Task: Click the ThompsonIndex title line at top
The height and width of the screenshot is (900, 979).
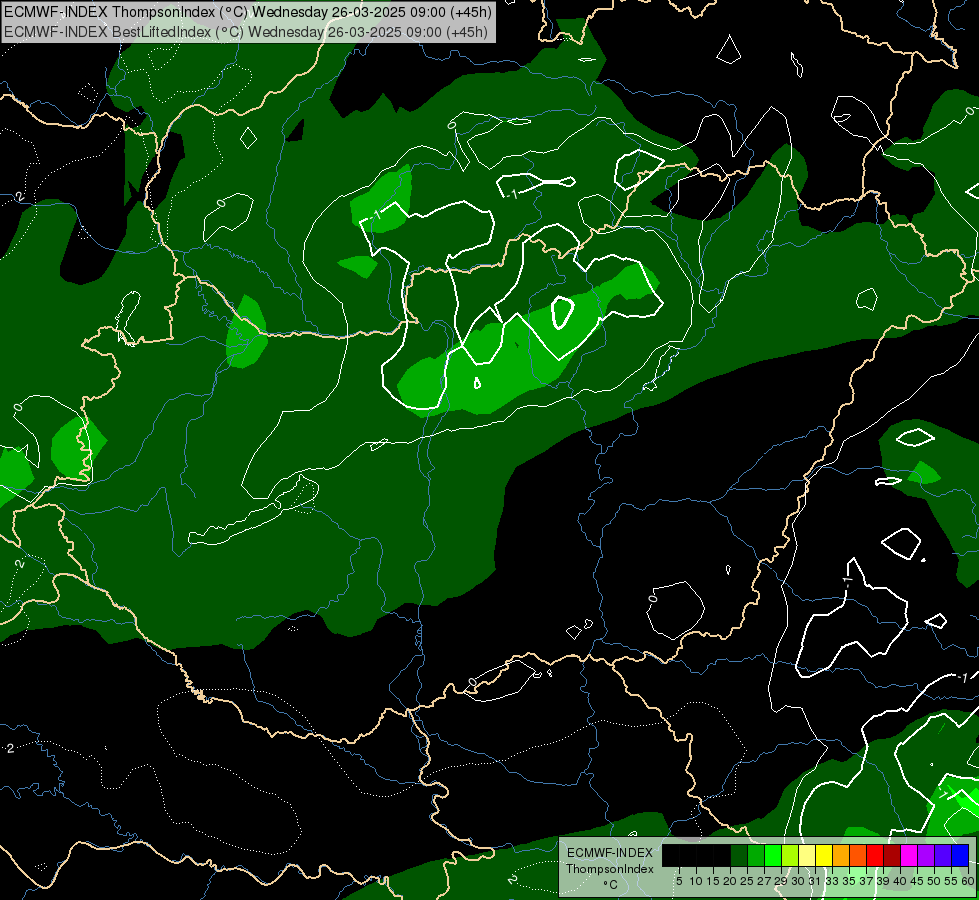Action: click(x=248, y=11)
